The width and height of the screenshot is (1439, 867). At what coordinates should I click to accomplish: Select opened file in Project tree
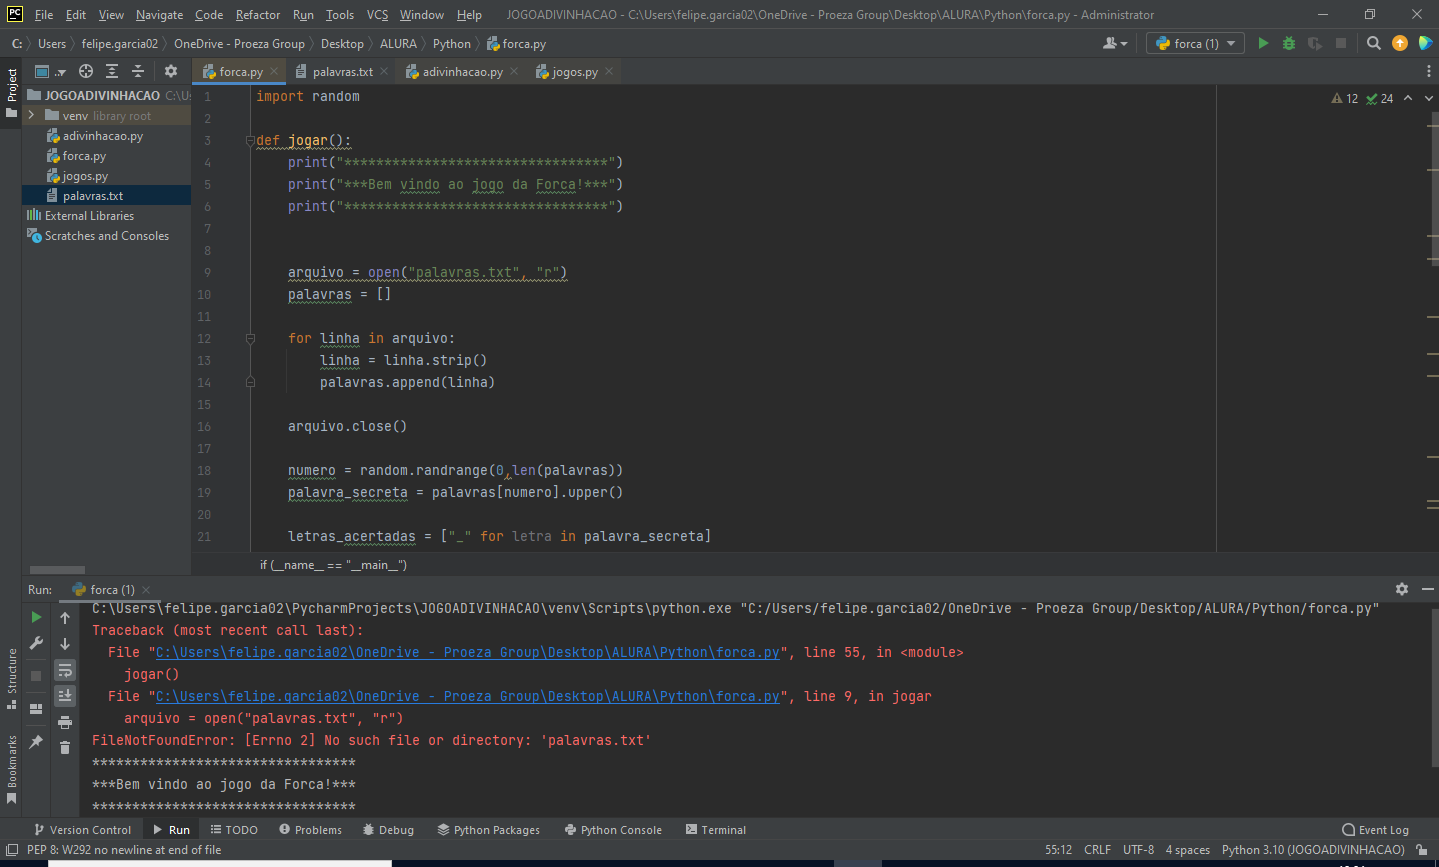click(86, 71)
